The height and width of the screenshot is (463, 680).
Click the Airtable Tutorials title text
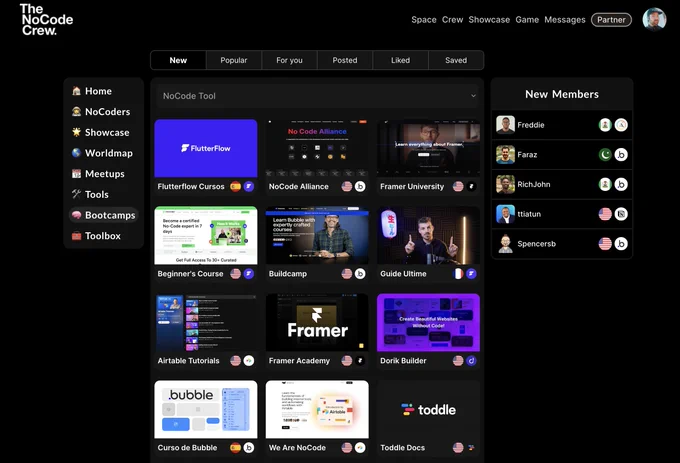point(188,361)
